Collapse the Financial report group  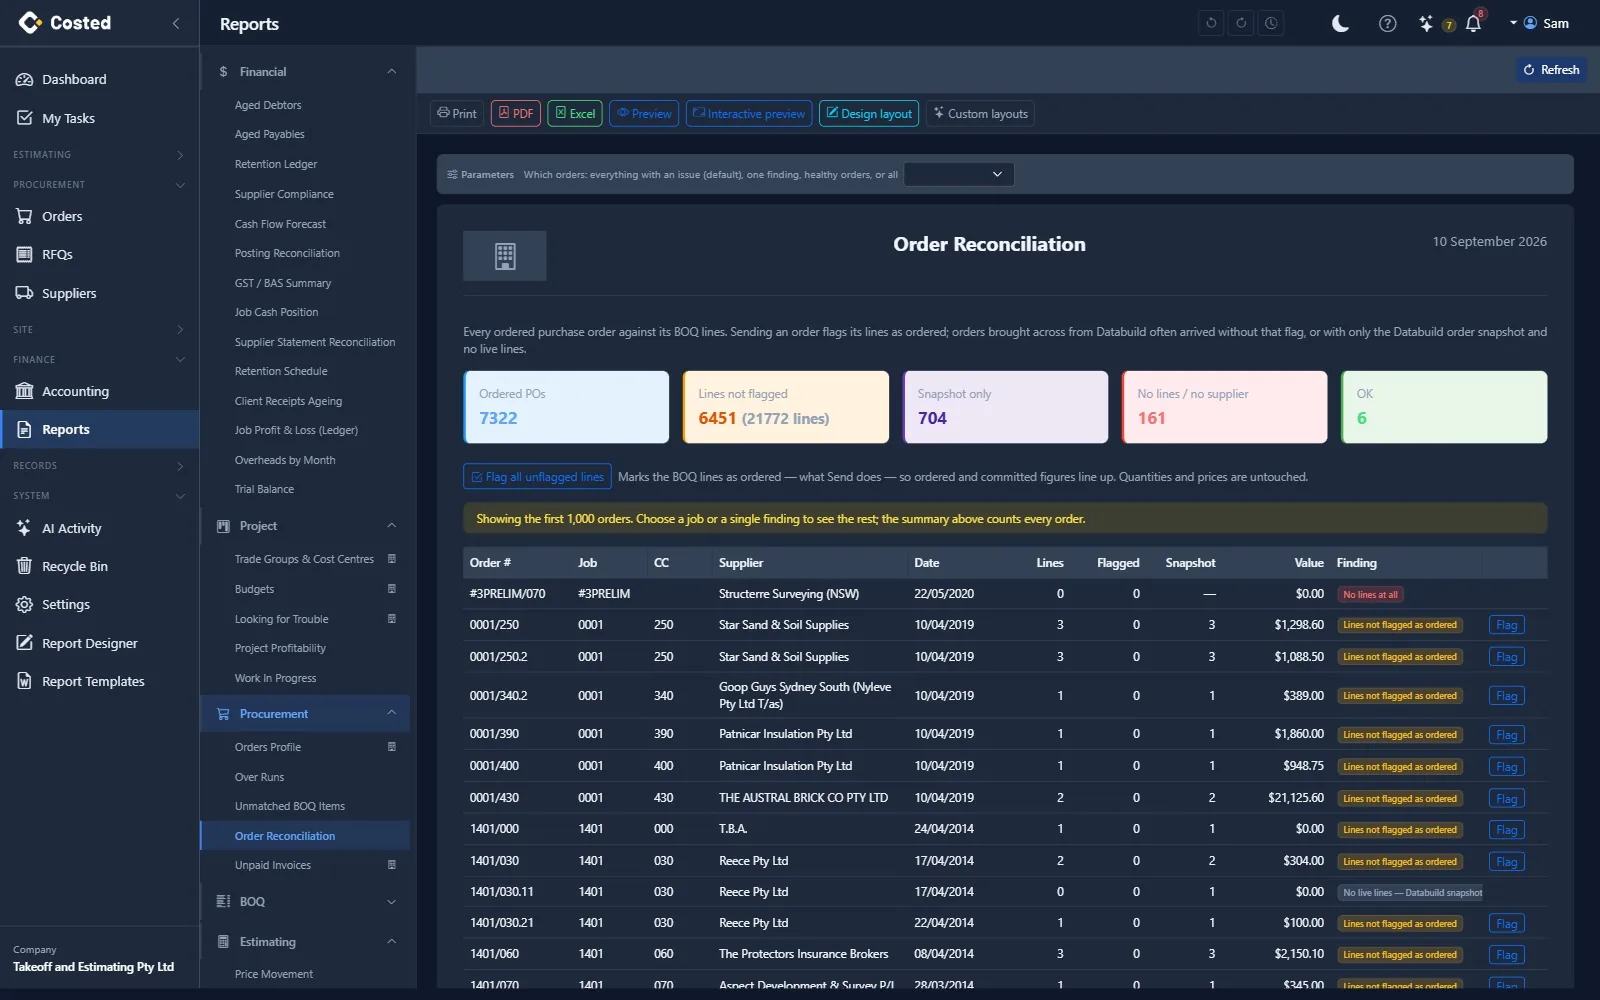[x=305, y=72]
